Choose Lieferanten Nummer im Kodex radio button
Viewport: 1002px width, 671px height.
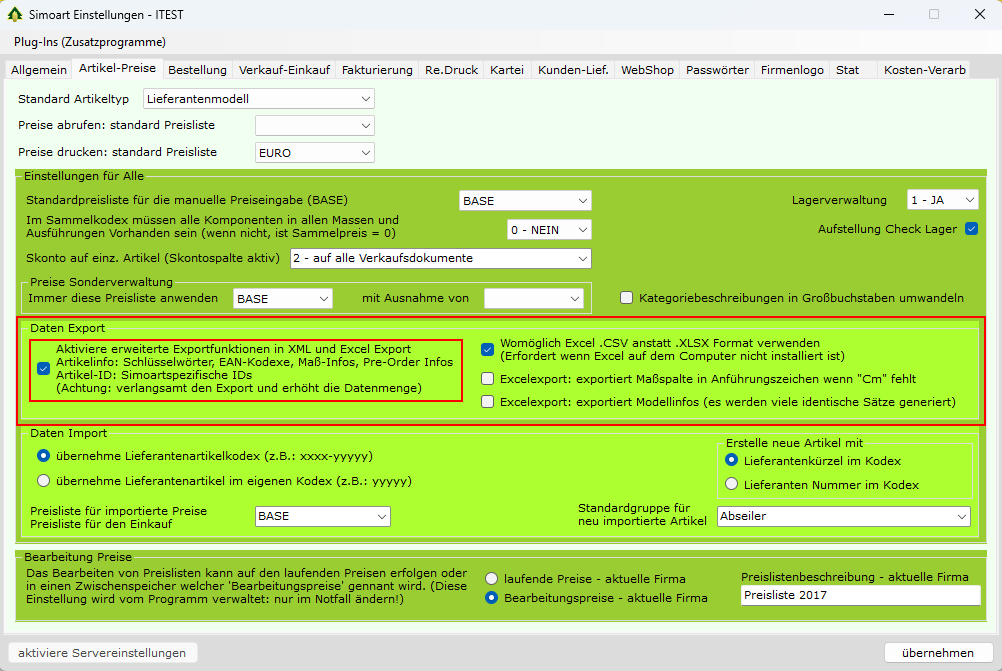click(732, 485)
